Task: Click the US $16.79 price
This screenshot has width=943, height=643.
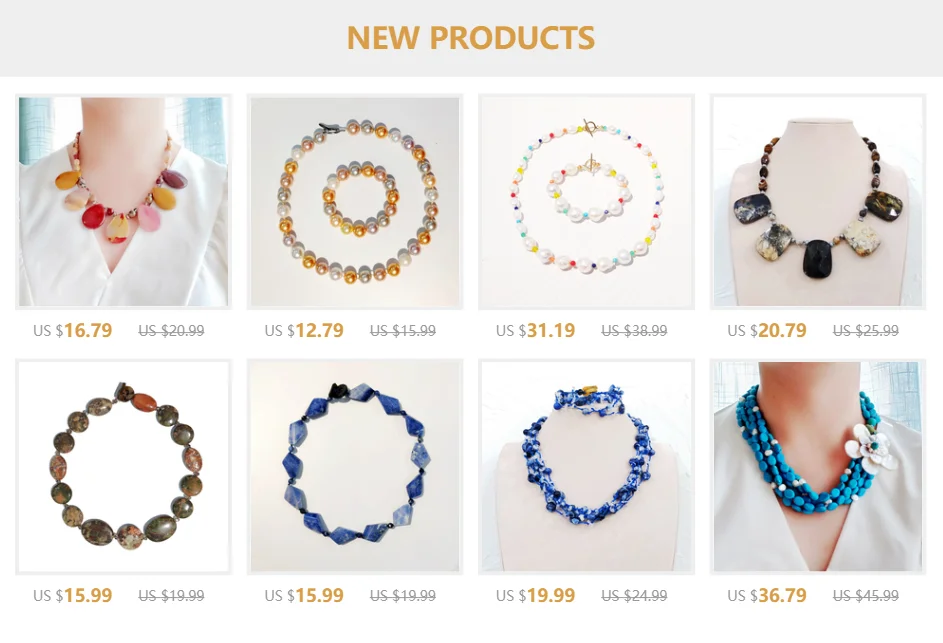Action: click(x=73, y=330)
